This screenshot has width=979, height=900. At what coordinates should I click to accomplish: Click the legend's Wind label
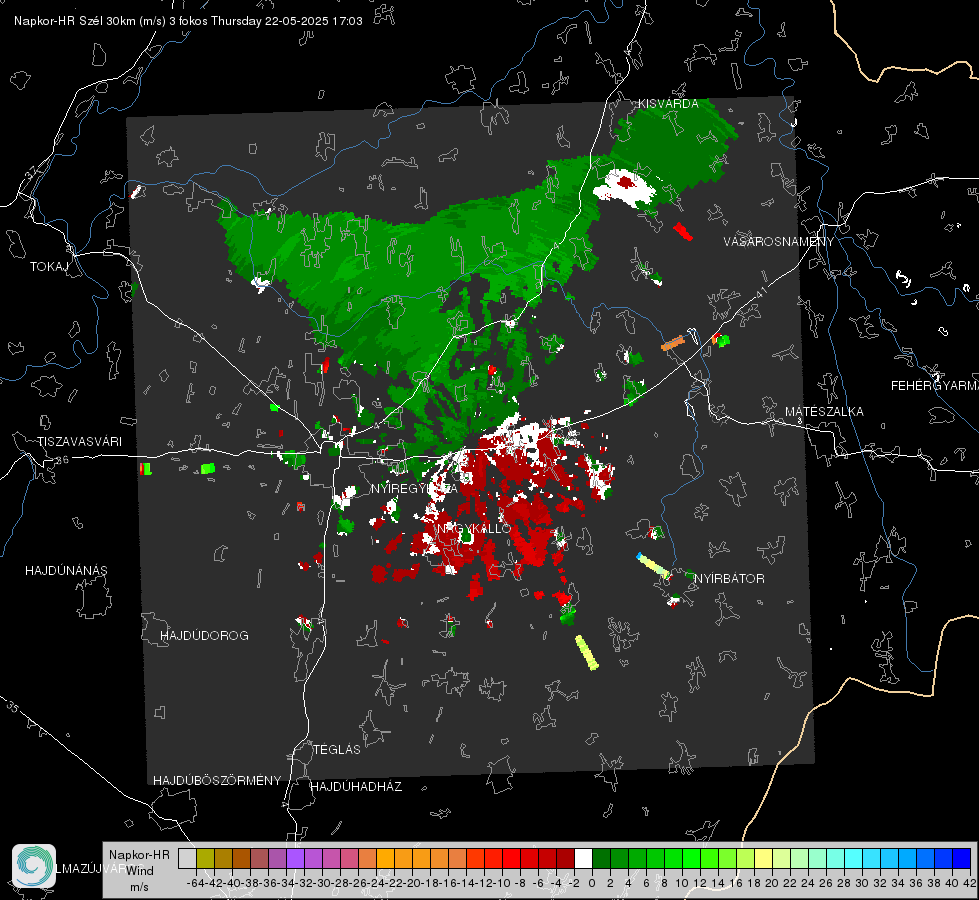tap(140, 871)
